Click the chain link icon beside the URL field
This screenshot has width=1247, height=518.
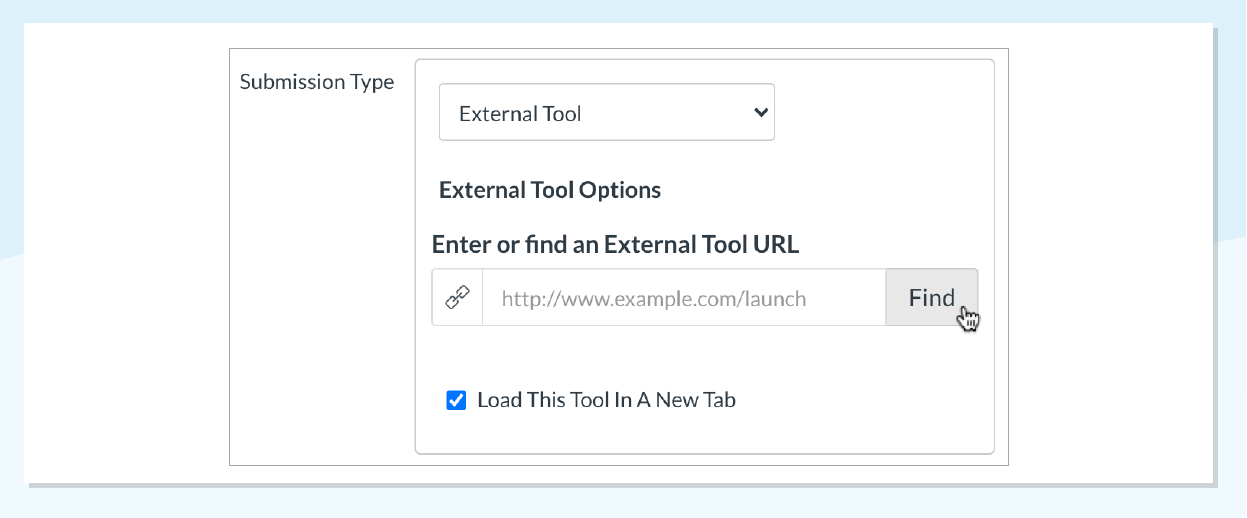[x=457, y=297]
